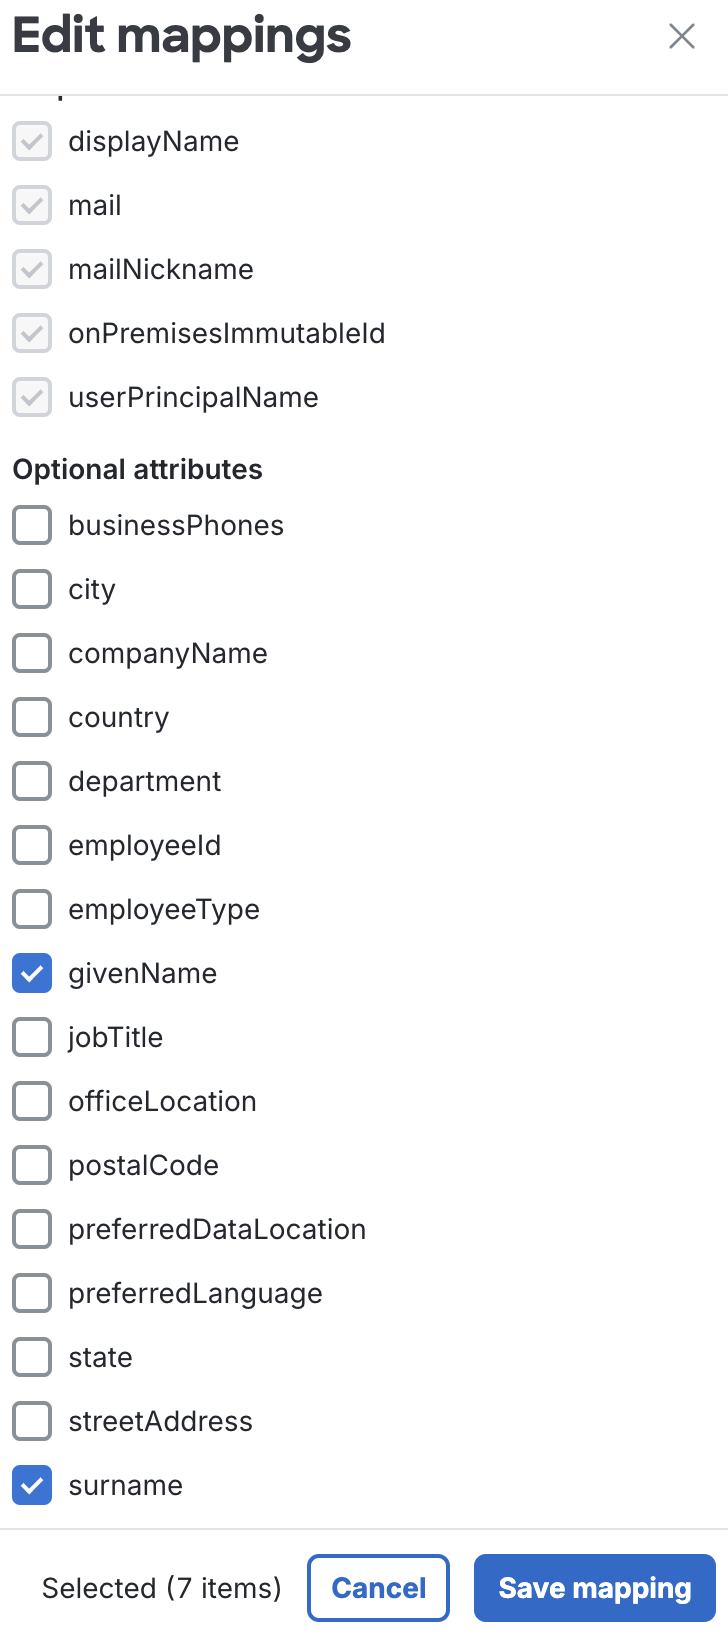Viewport: 728px width, 1636px height.
Task: Enable the businessPhones attribute
Action: [32, 525]
